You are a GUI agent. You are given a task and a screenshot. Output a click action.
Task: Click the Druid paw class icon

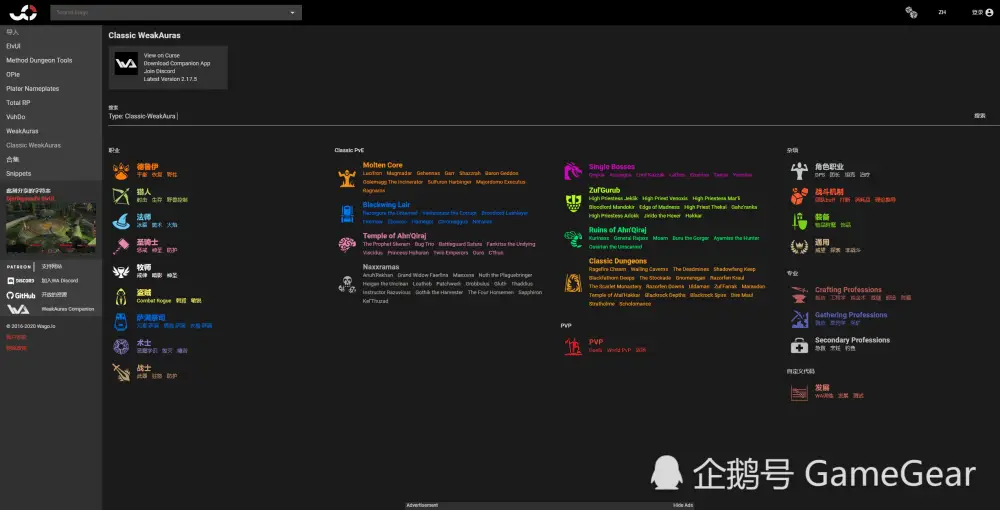point(121,171)
